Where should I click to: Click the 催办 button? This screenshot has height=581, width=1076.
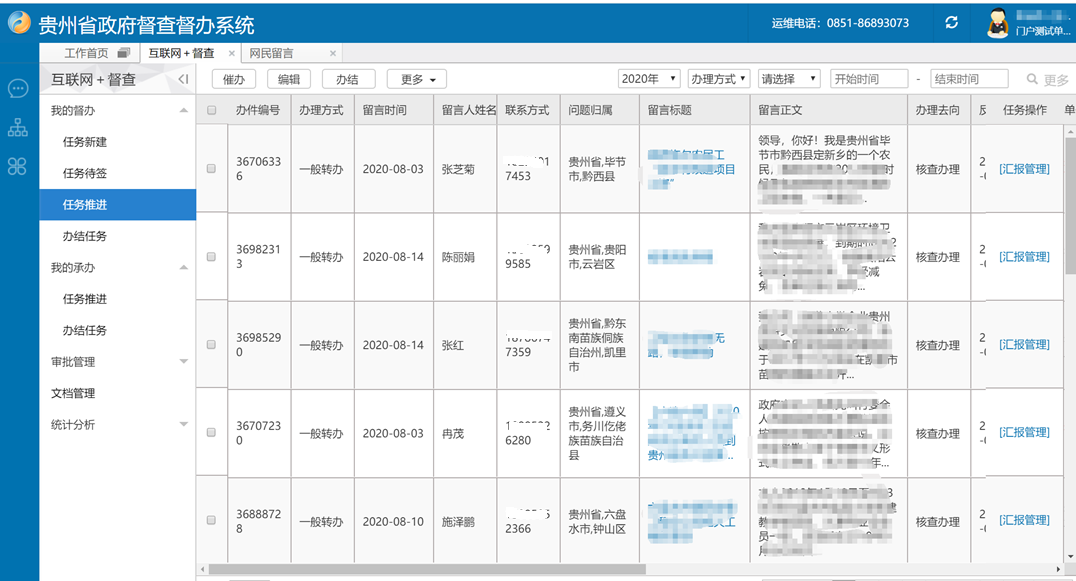click(234, 80)
